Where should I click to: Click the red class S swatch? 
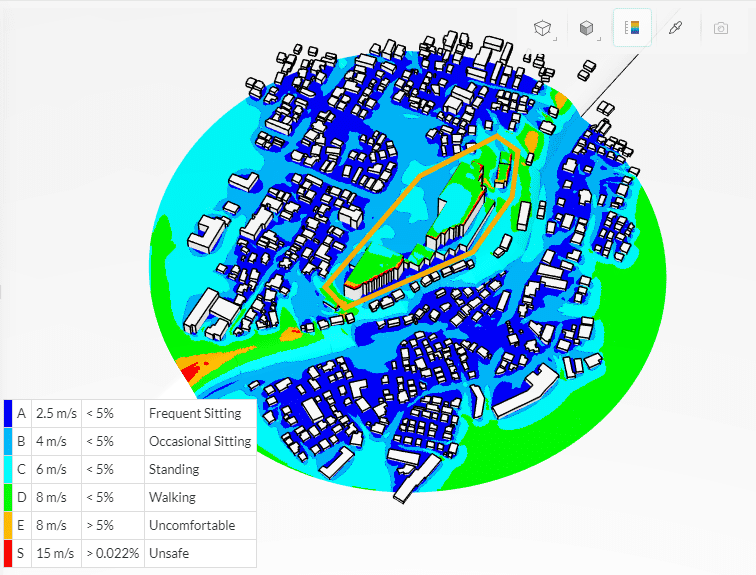(8, 553)
